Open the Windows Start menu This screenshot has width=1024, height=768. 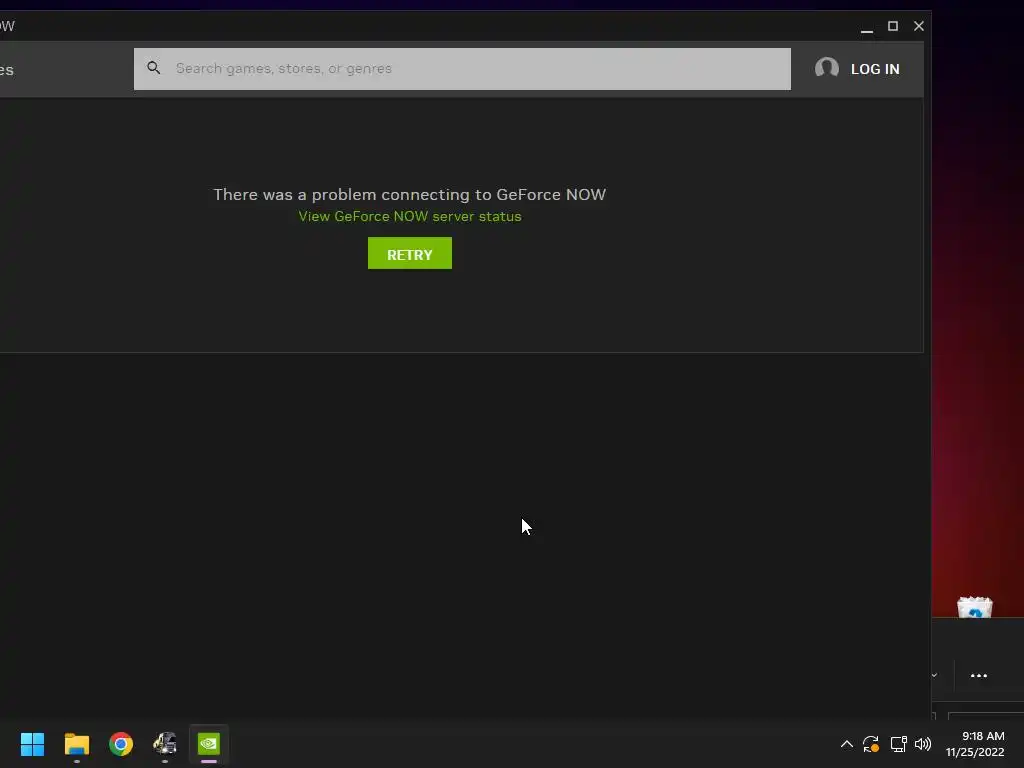tap(32, 744)
